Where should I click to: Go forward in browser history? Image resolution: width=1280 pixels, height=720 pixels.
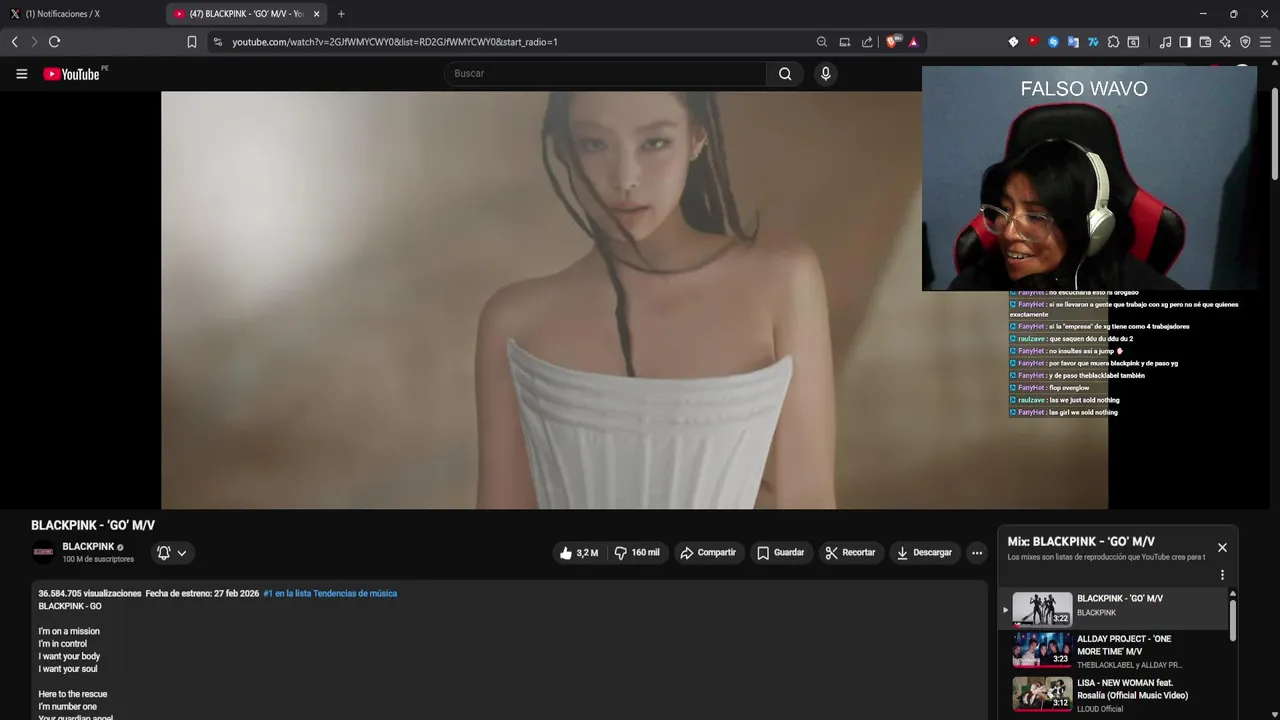pos(34,42)
